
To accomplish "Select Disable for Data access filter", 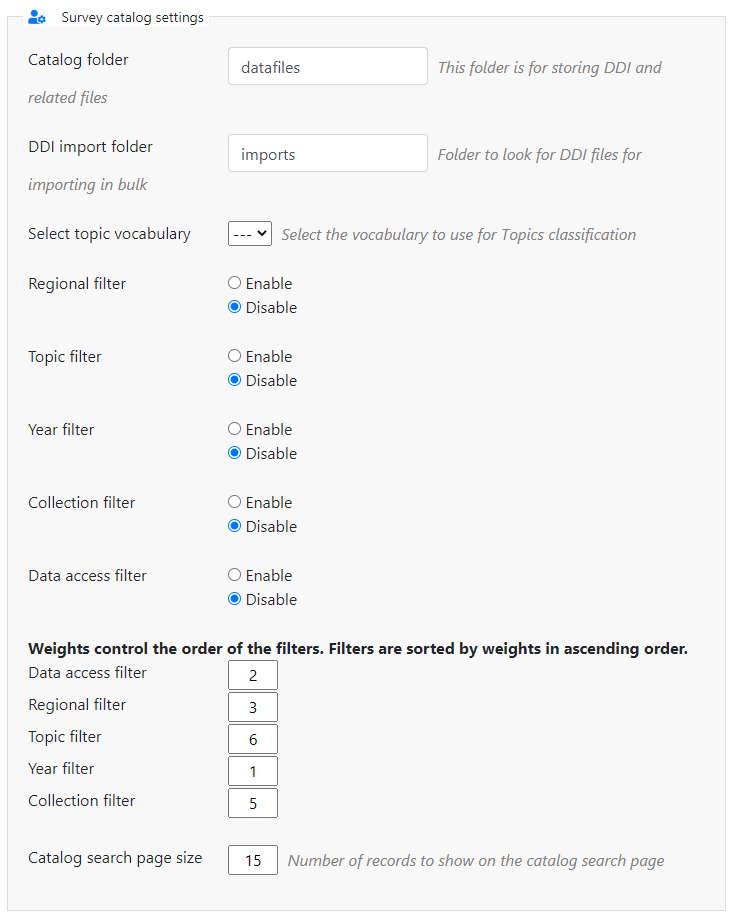I will click(x=235, y=599).
